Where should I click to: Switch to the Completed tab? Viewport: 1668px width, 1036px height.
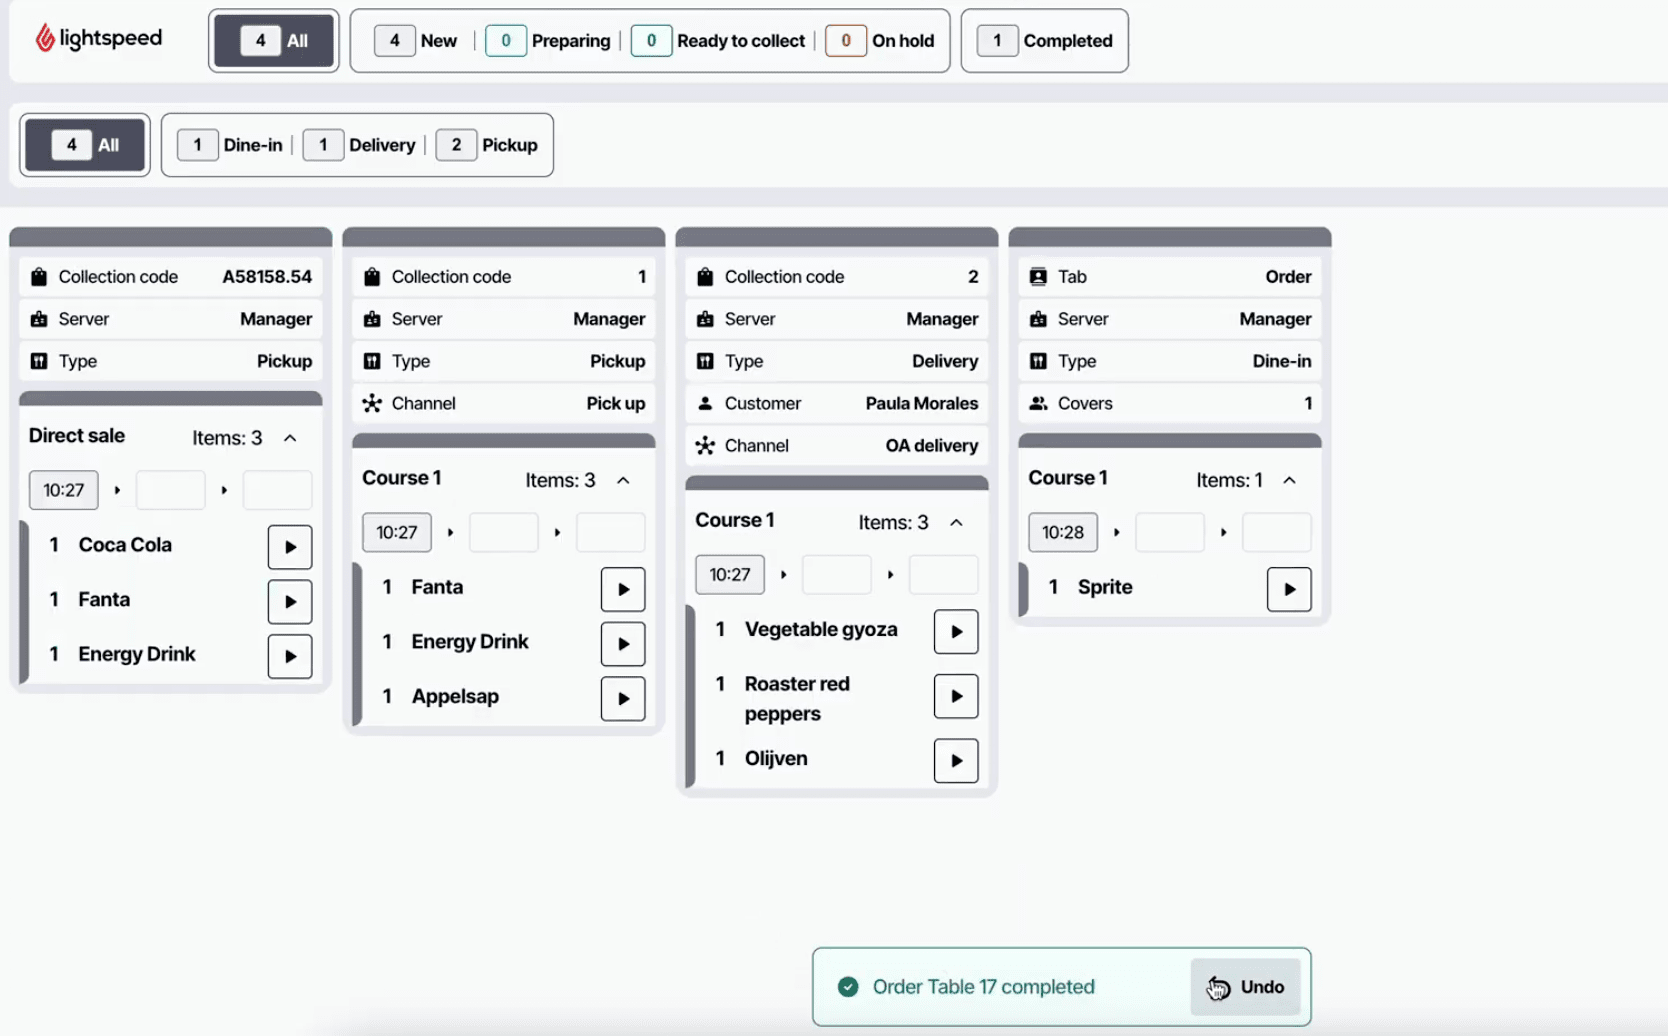pyautogui.click(x=1044, y=40)
